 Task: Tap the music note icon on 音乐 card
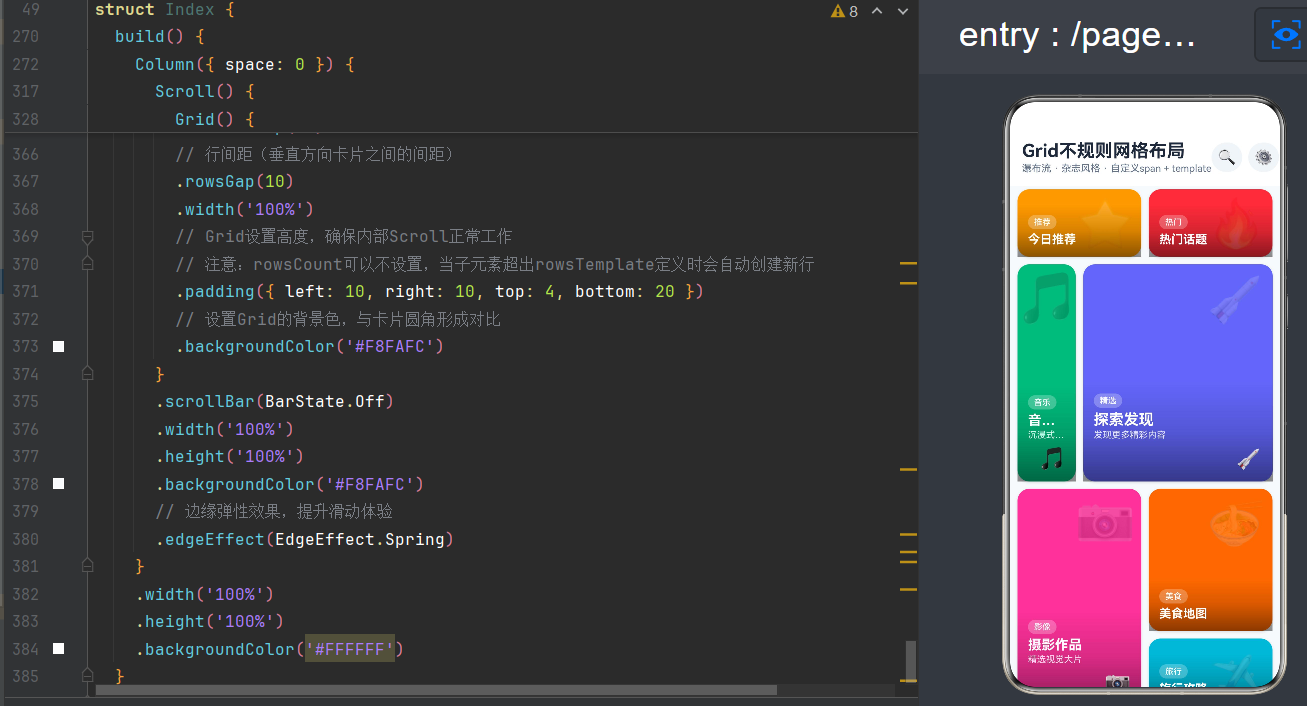point(1051,458)
